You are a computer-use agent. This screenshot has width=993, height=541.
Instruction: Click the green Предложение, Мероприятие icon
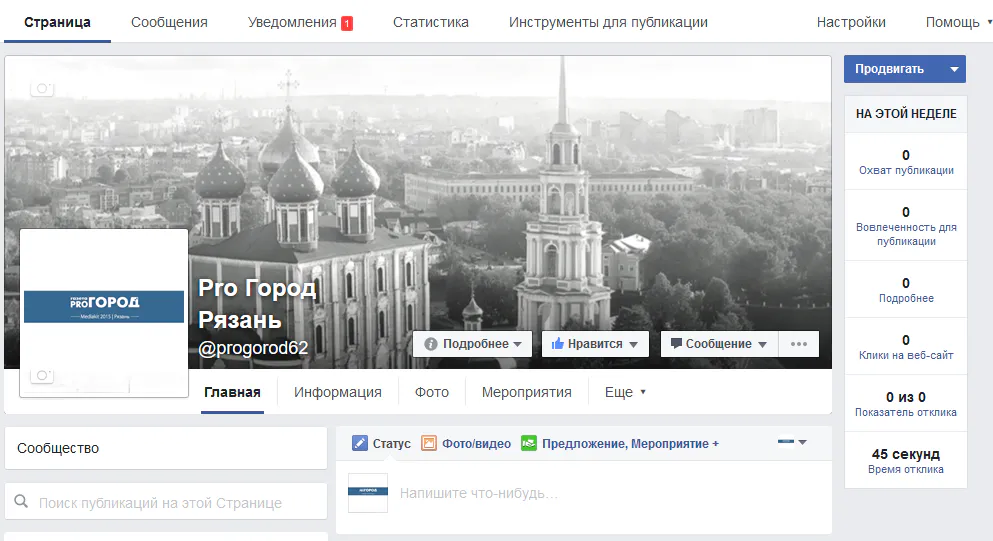529,443
